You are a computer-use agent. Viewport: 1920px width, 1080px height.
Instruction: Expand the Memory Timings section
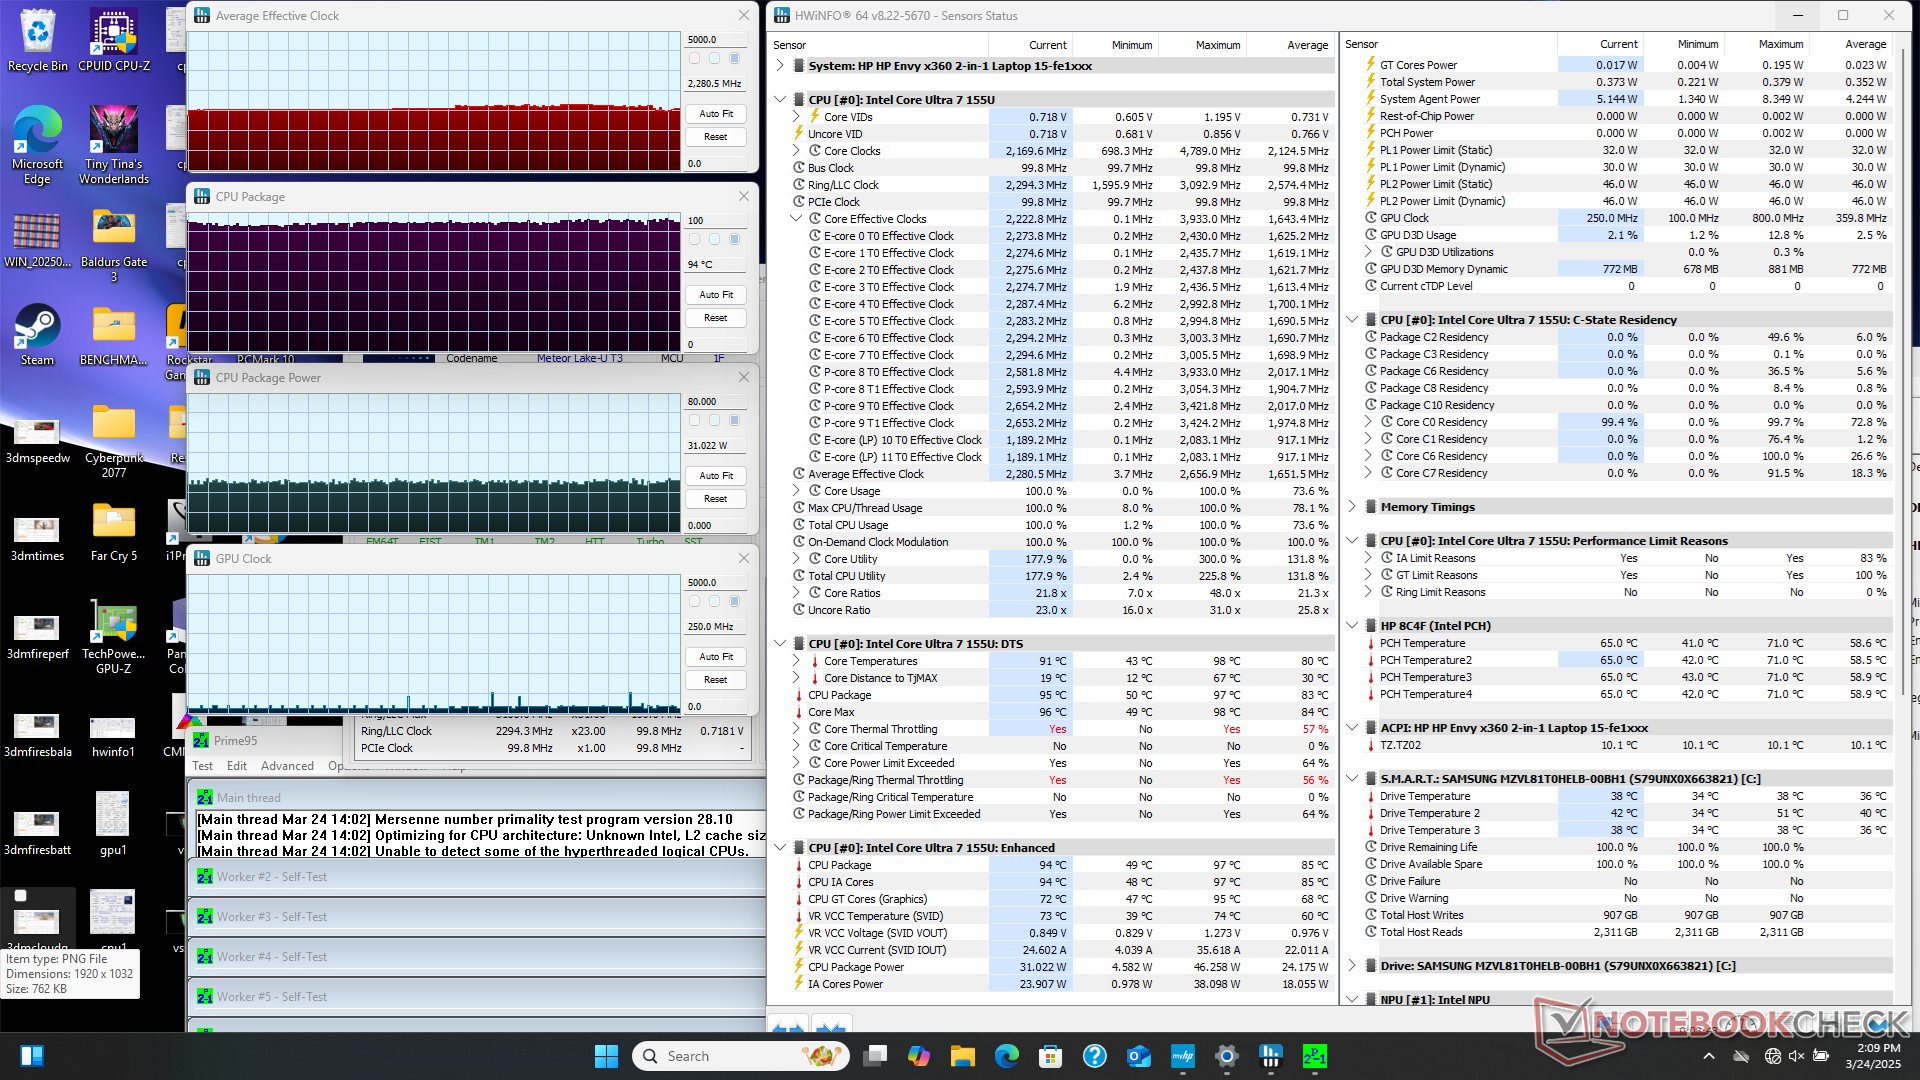tap(1352, 507)
